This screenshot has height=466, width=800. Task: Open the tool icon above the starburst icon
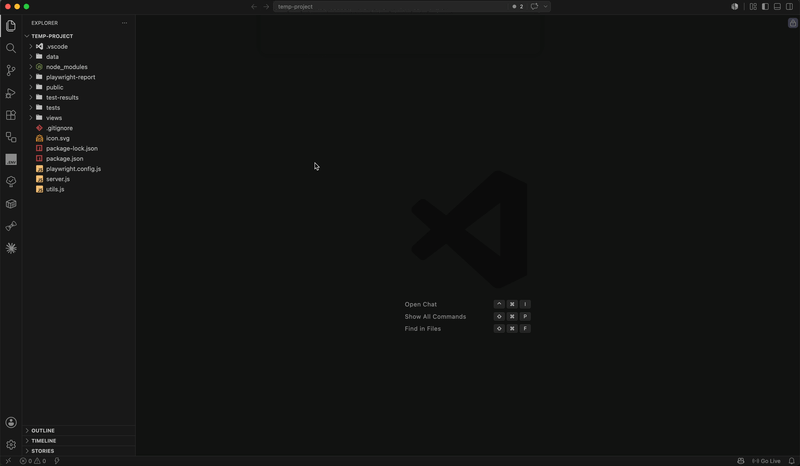(11, 226)
